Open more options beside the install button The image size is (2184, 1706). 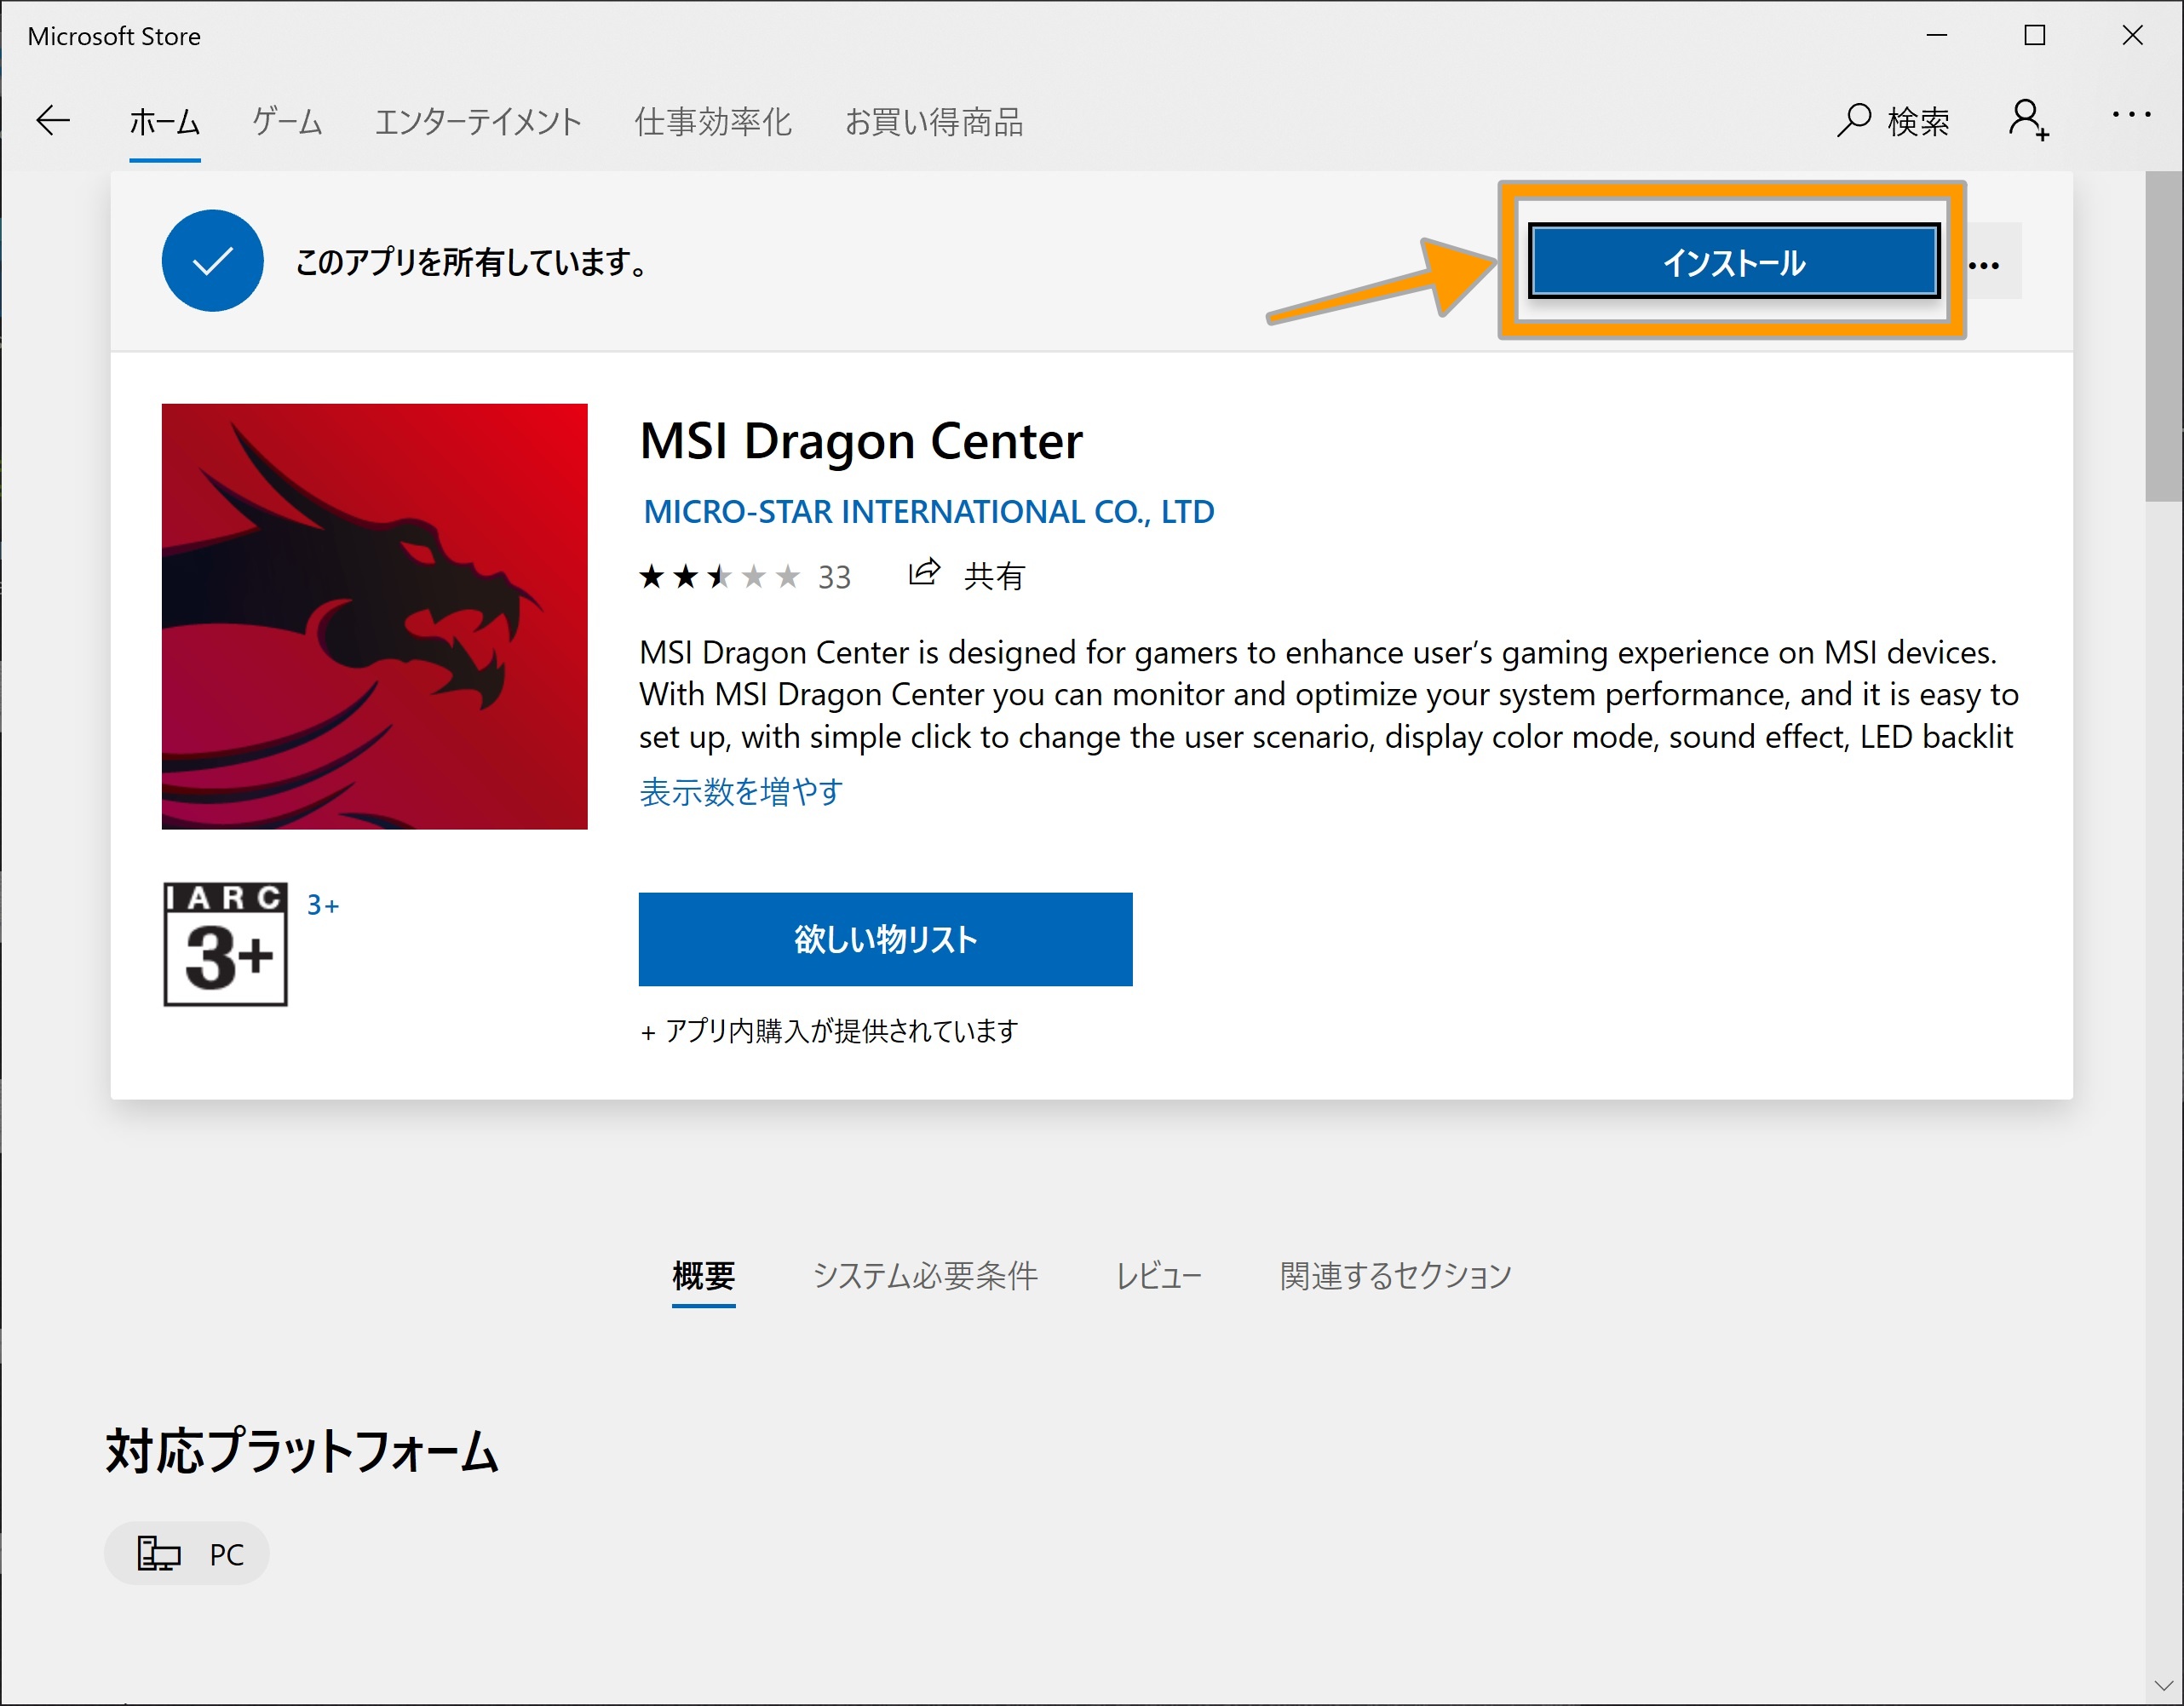click(x=1984, y=265)
